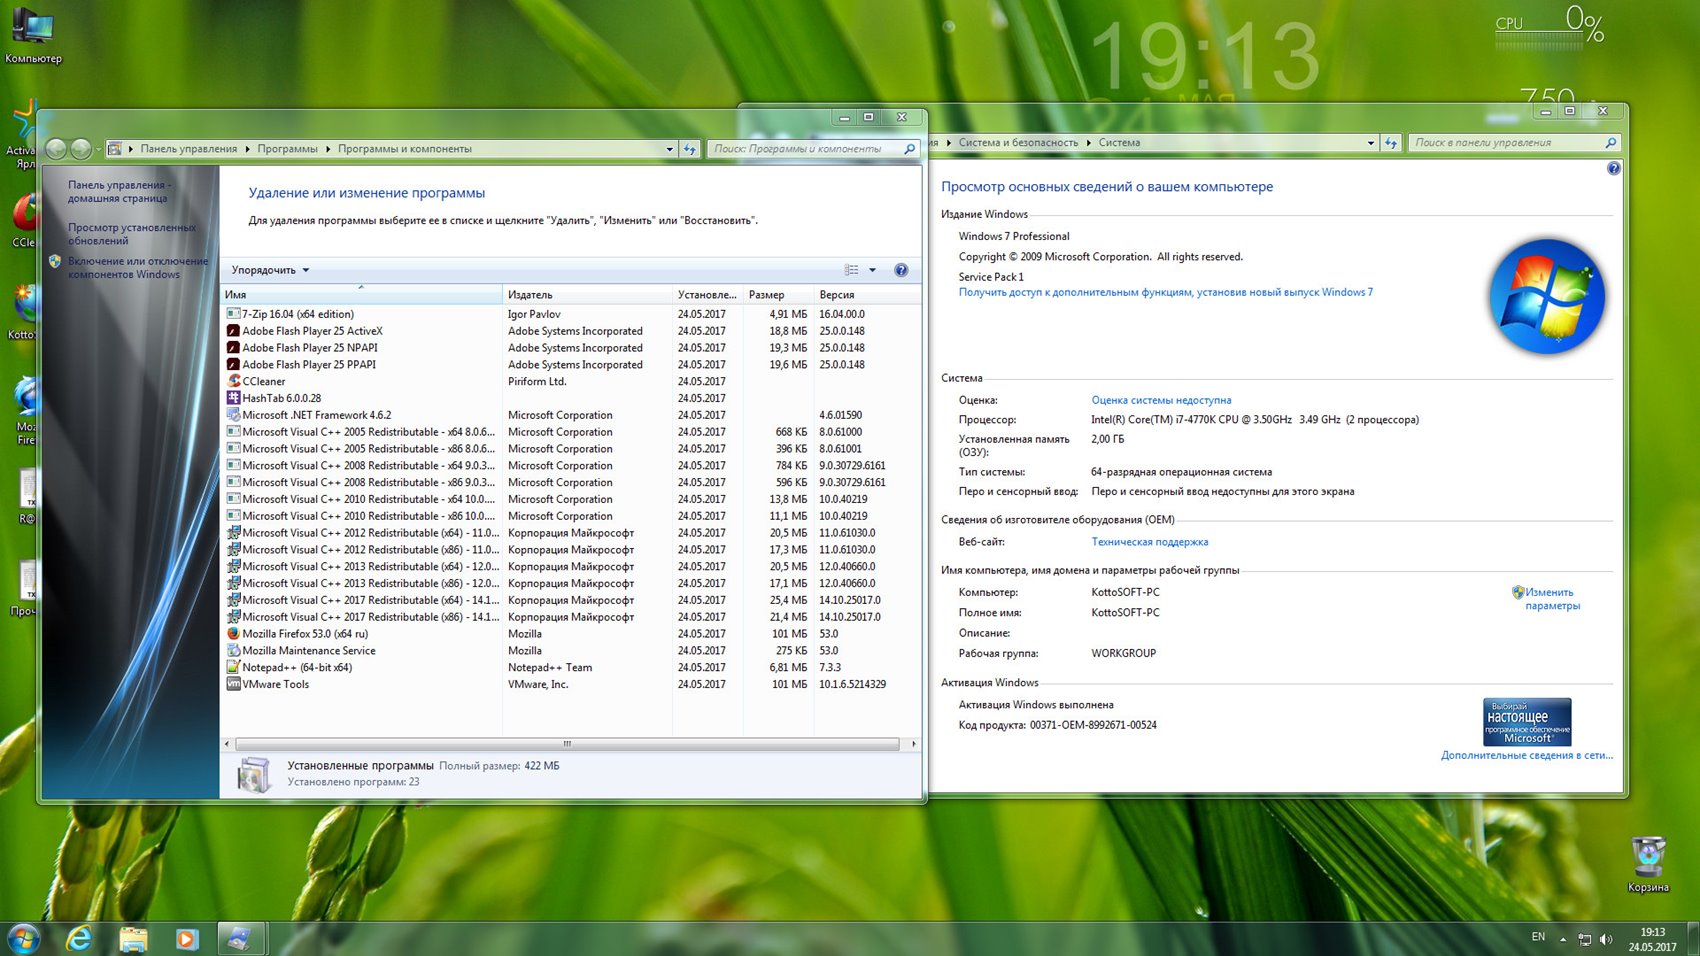Change view icon in programs list toolbar
The image size is (1700, 956).
851,270
